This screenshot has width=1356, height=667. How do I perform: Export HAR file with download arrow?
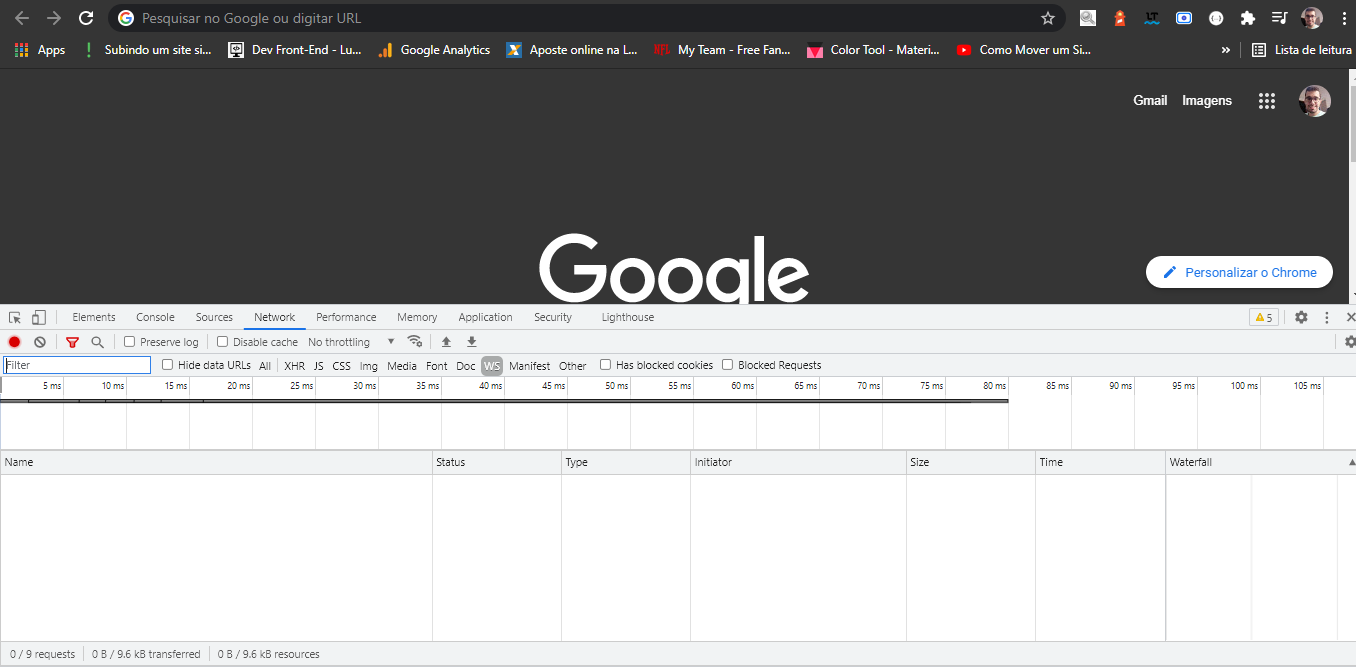tap(472, 342)
